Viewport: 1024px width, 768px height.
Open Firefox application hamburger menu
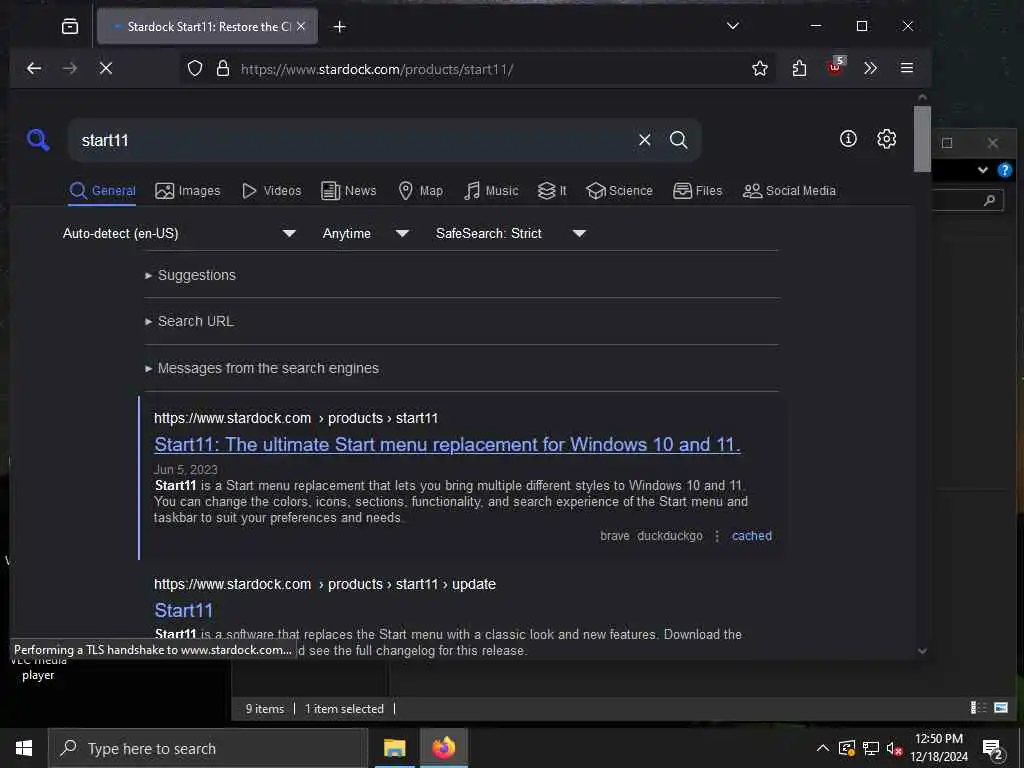906,68
